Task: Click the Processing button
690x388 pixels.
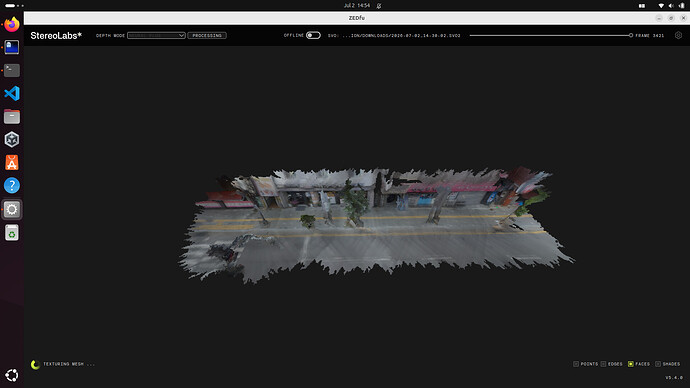Action: point(207,35)
